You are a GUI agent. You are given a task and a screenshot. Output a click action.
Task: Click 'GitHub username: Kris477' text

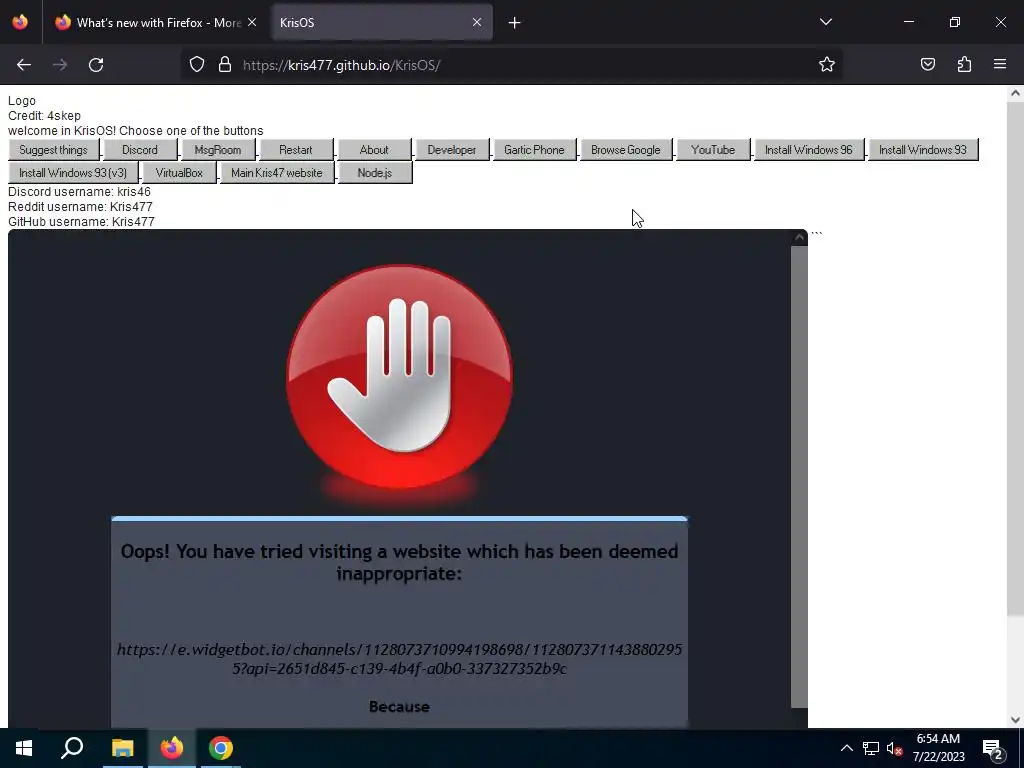(81, 222)
